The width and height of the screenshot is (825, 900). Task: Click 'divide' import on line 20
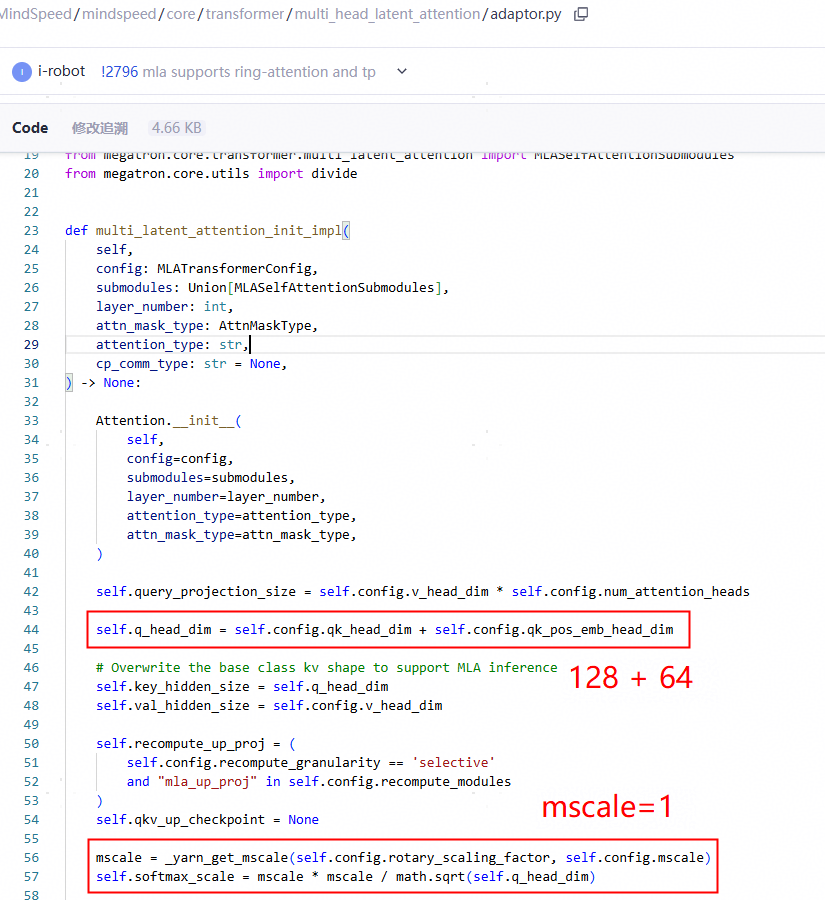pyautogui.click(x=334, y=173)
